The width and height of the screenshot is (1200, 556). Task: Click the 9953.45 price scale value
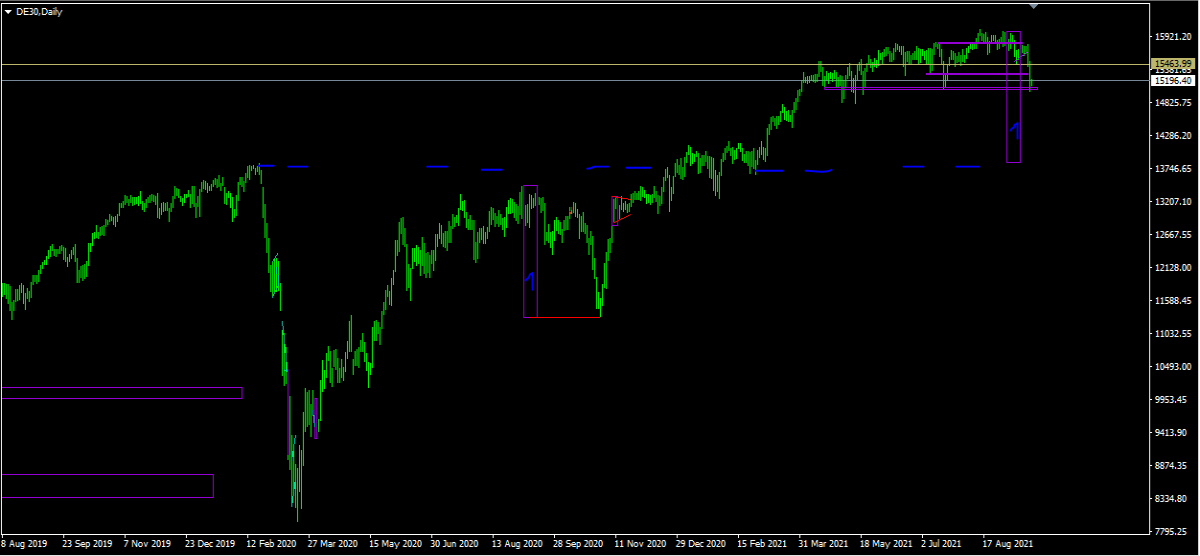coord(1170,400)
